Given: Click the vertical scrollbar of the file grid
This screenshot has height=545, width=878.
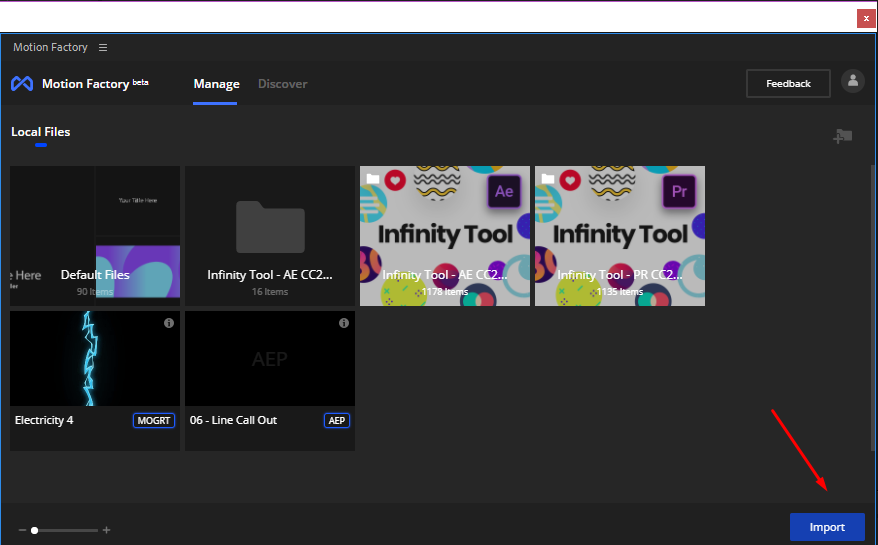Looking at the screenshot, I should point(873,308).
